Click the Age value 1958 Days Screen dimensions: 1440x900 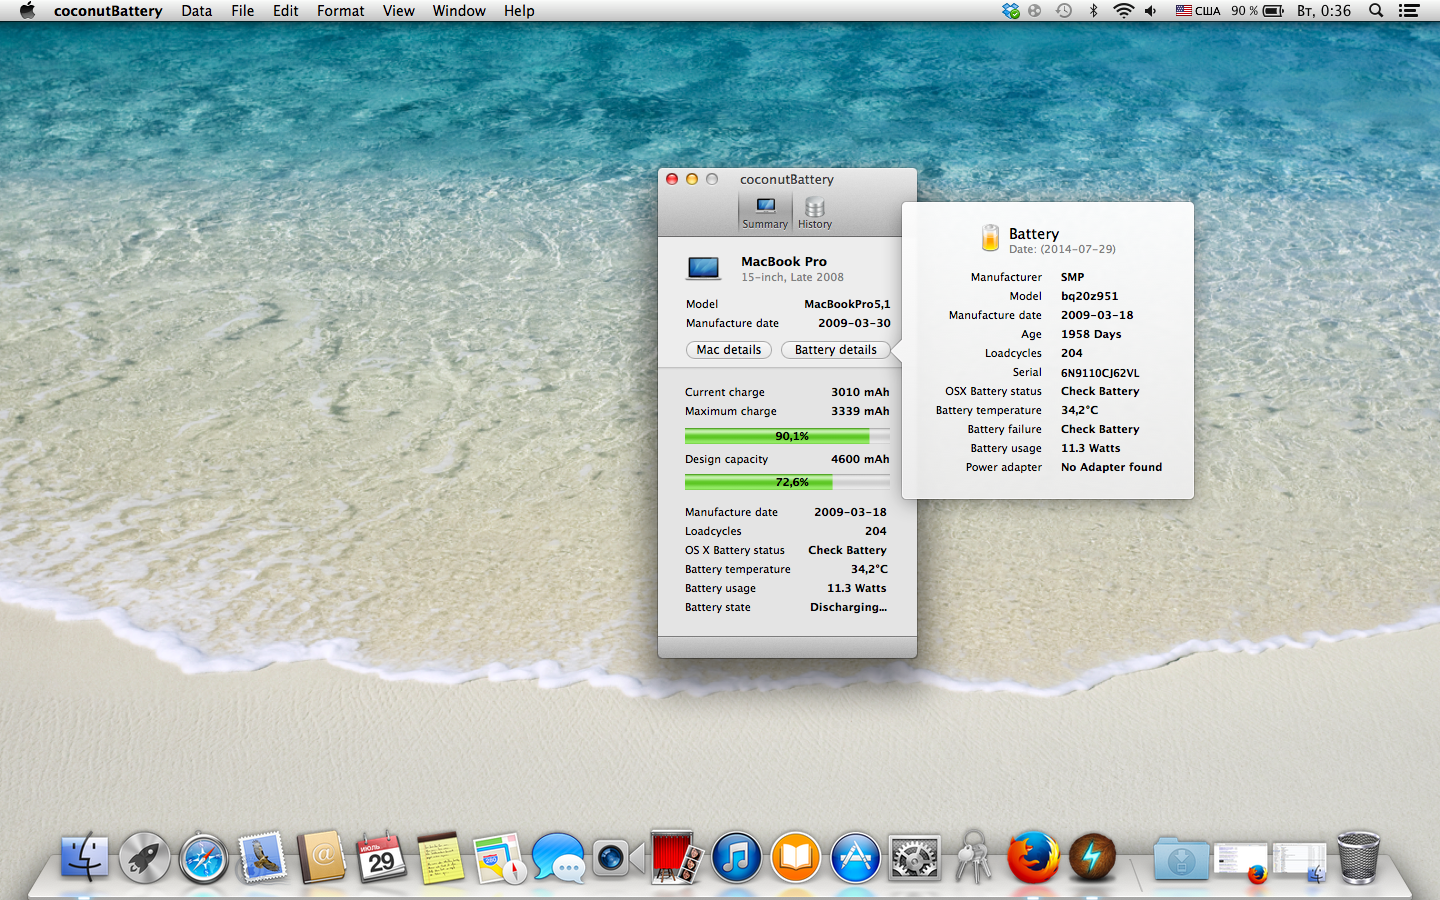tap(1091, 334)
